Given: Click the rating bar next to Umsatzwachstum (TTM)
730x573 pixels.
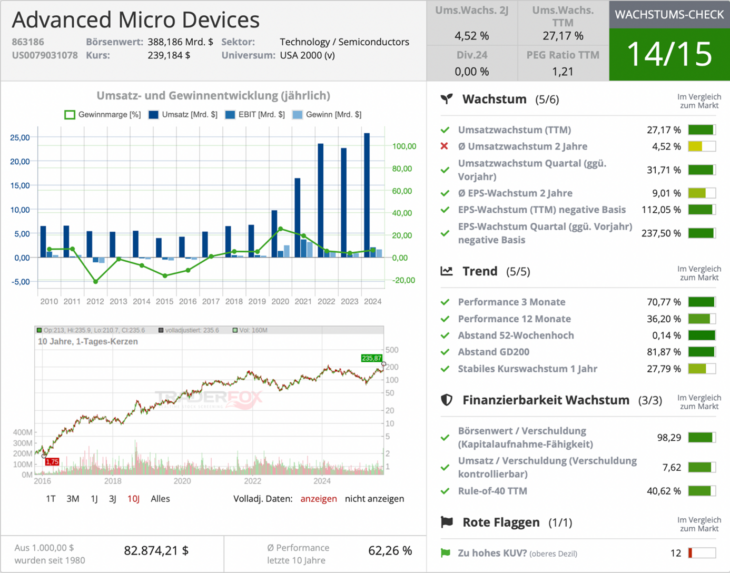Looking at the screenshot, I should coord(701,130).
